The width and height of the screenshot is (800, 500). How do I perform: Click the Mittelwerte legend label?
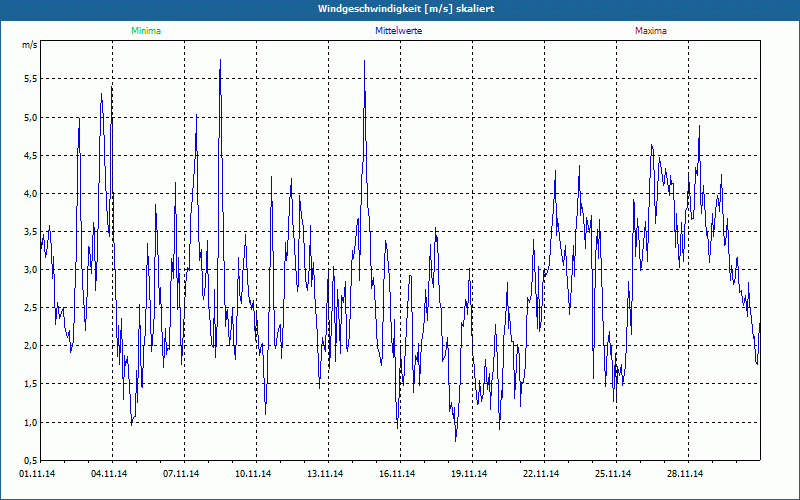(398, 31)
